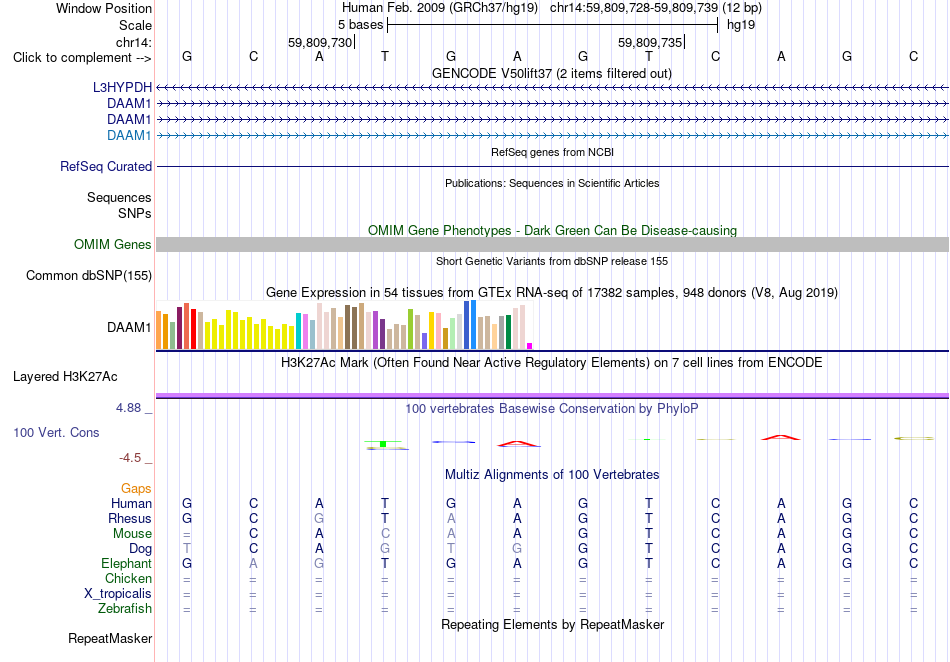Image resolution: width=950 pixels, height=662 pixels.
Task: Click the Sequences track label
Action: pos(119,197)
